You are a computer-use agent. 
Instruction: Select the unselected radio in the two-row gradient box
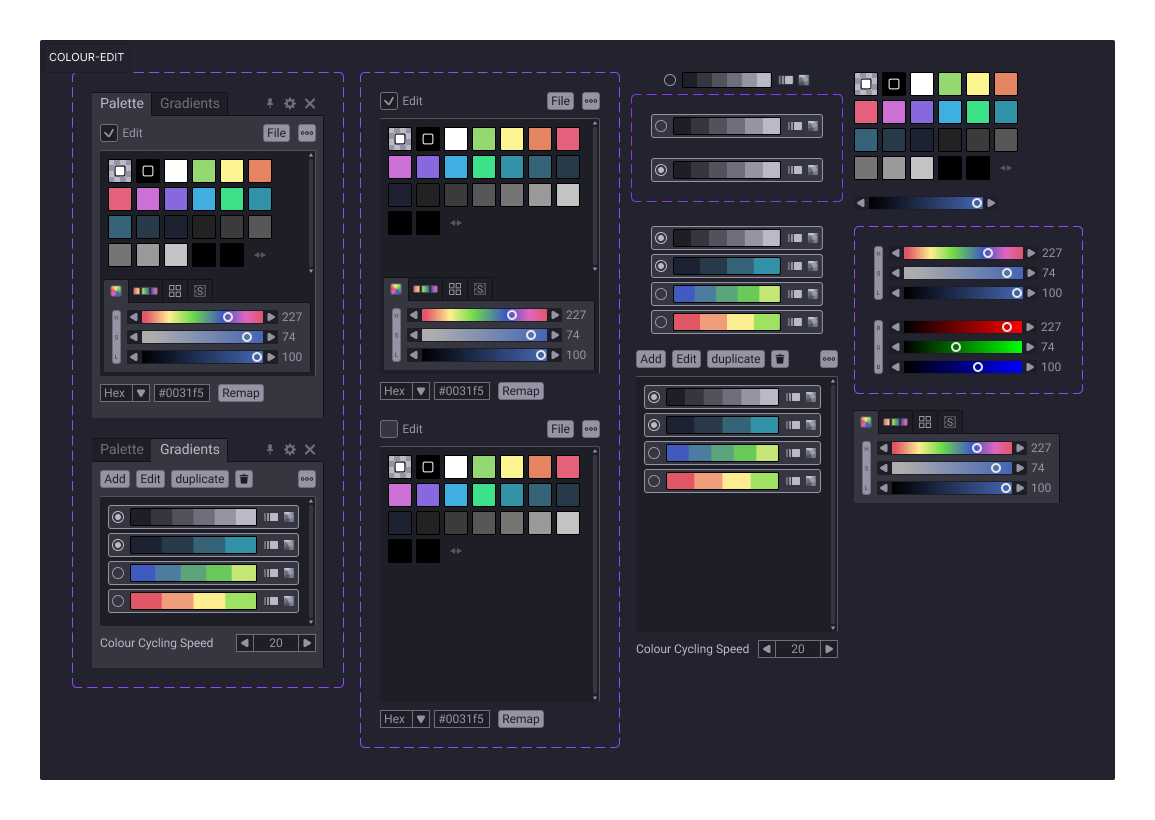coord(661,126)
